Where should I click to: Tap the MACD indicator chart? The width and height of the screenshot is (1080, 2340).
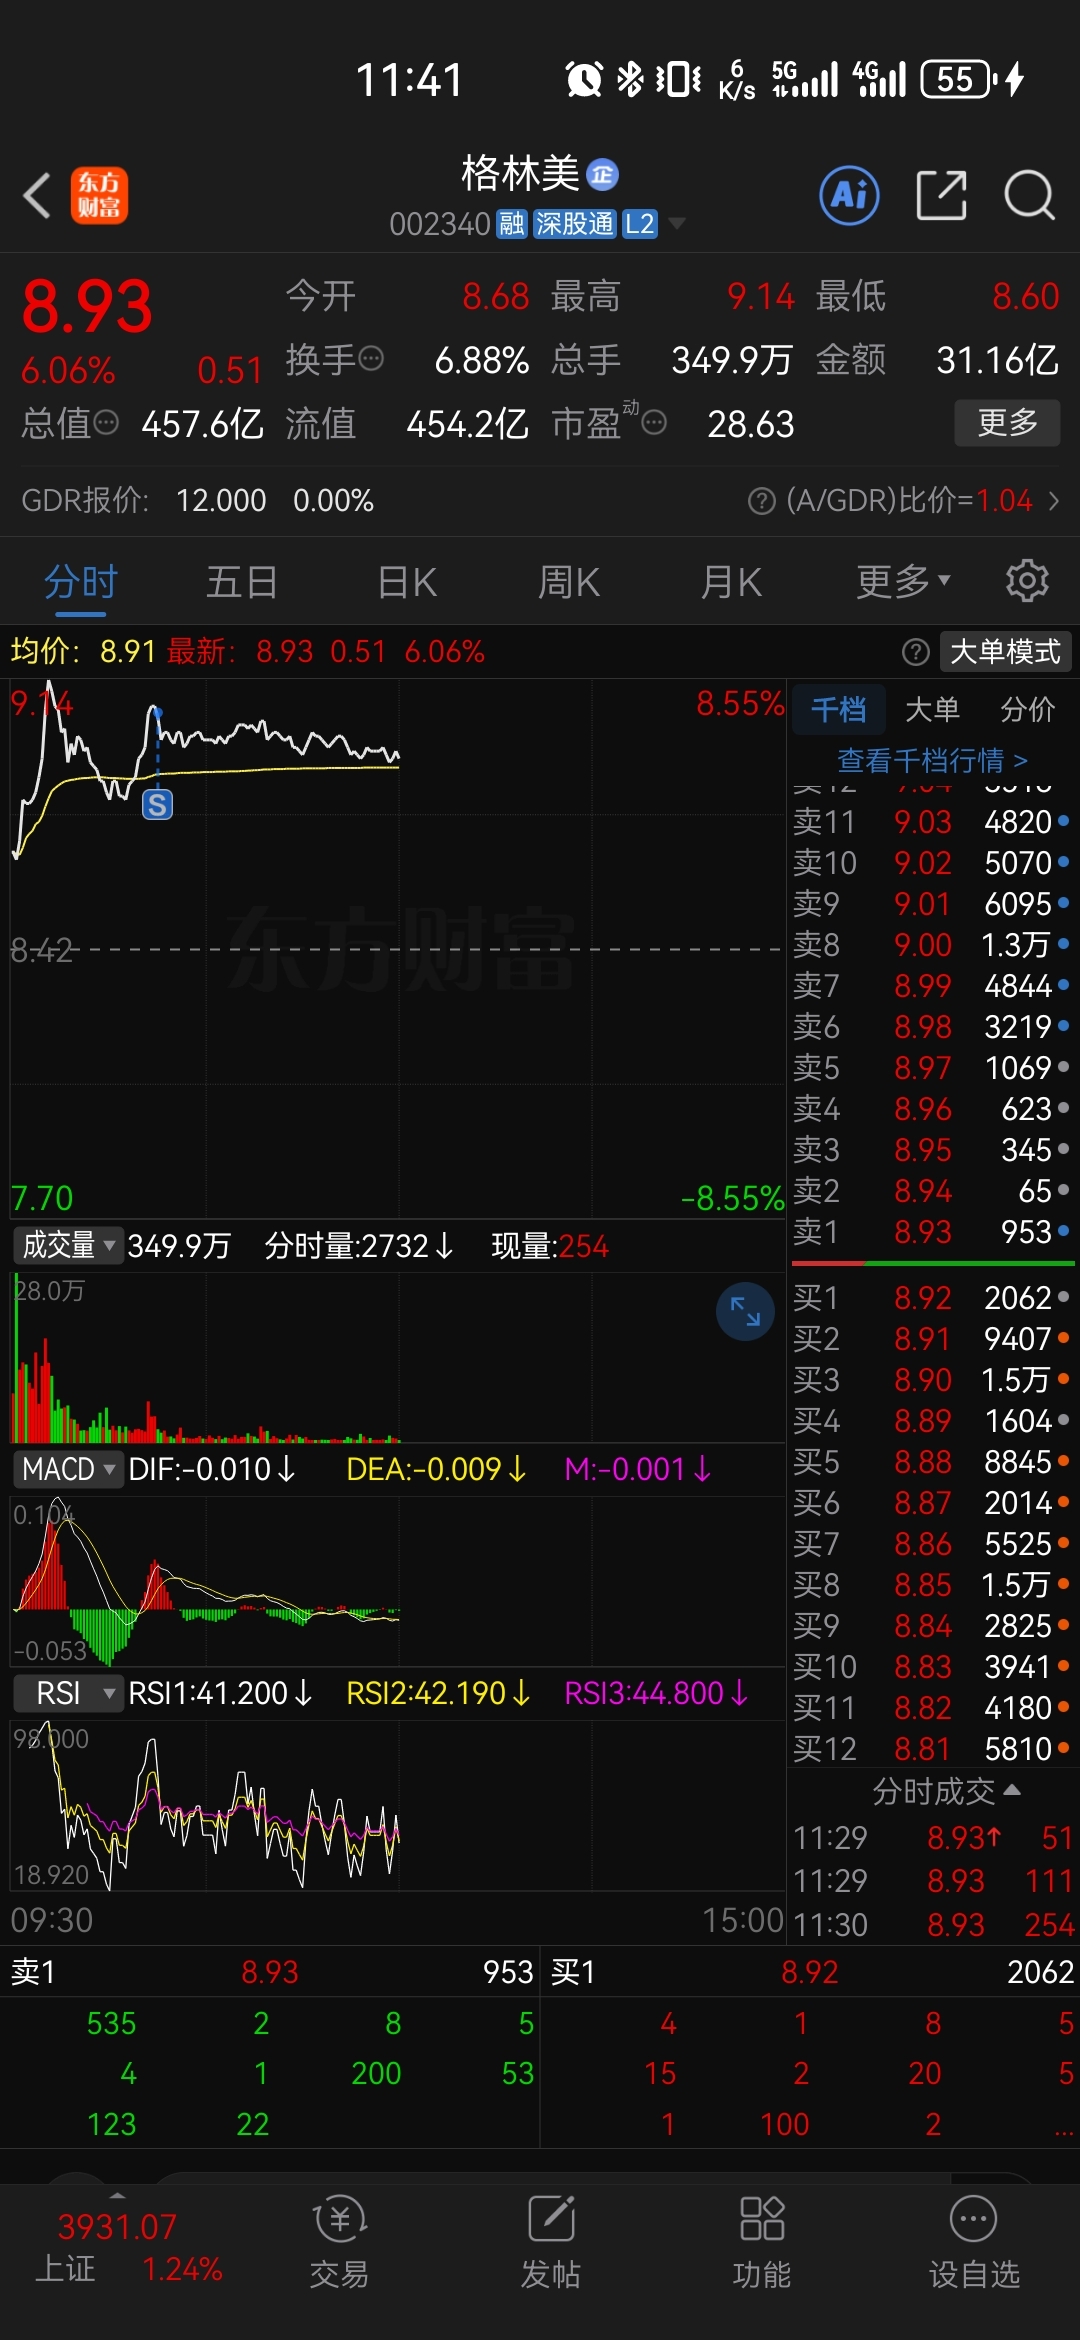pyautogui.click(x=397, y=1581)
